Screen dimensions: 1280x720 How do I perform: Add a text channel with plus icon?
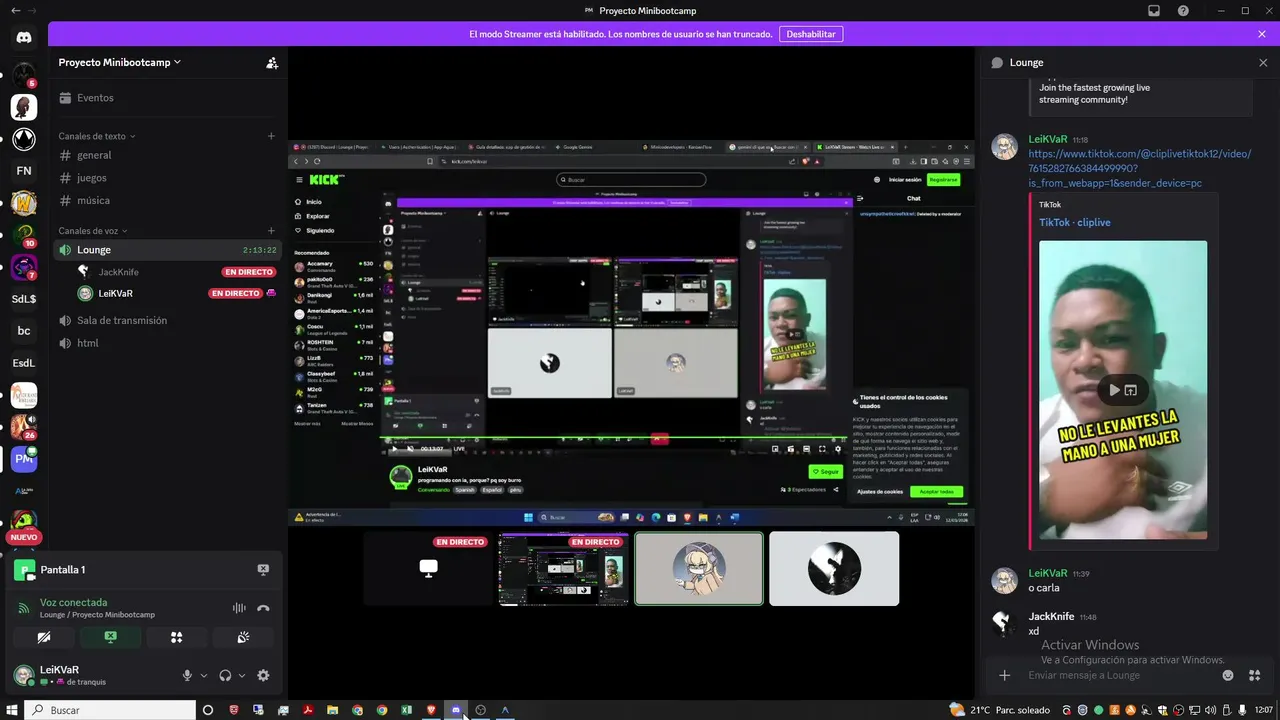coord(271,136)
